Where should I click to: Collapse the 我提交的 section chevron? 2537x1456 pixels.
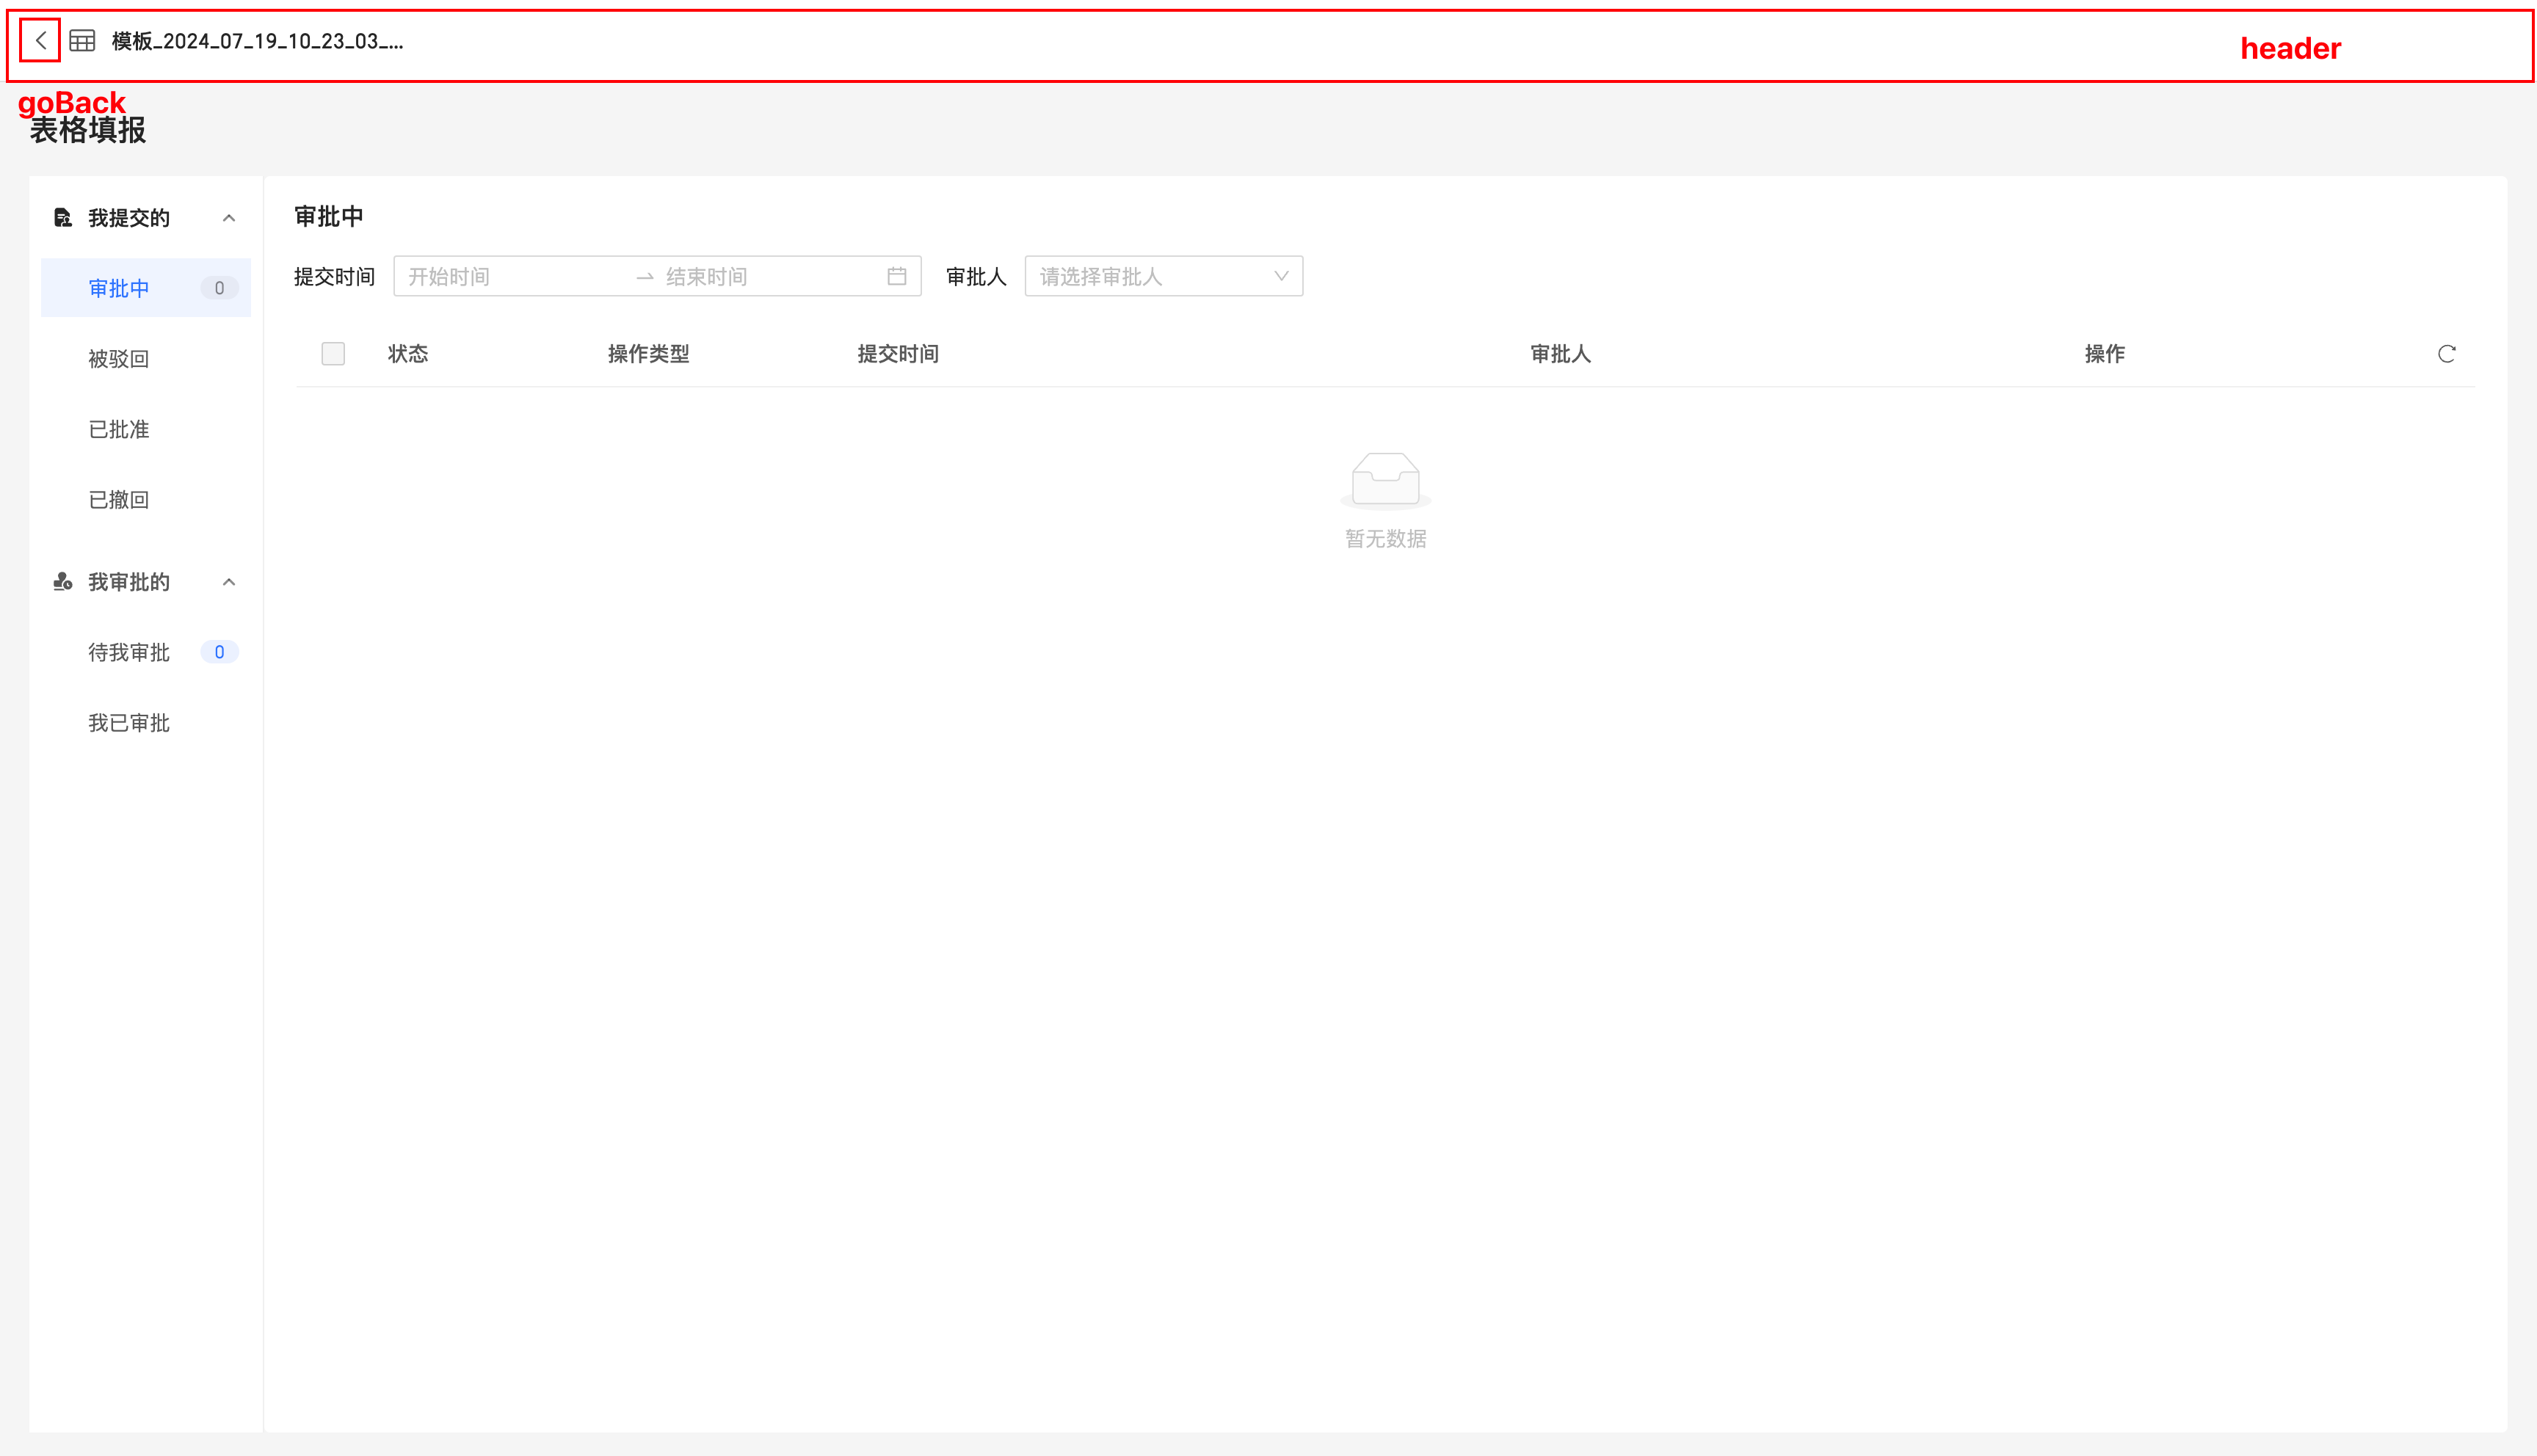(x=229, y=218)
